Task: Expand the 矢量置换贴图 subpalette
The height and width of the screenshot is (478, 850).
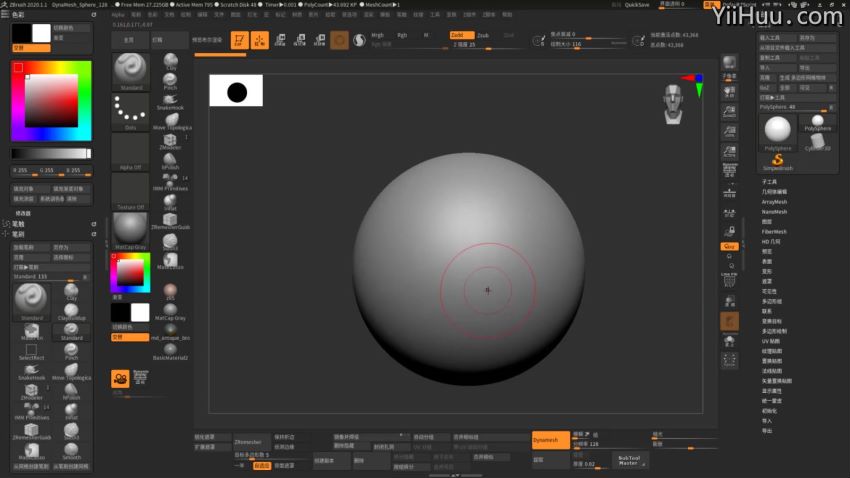Action: 777,381
